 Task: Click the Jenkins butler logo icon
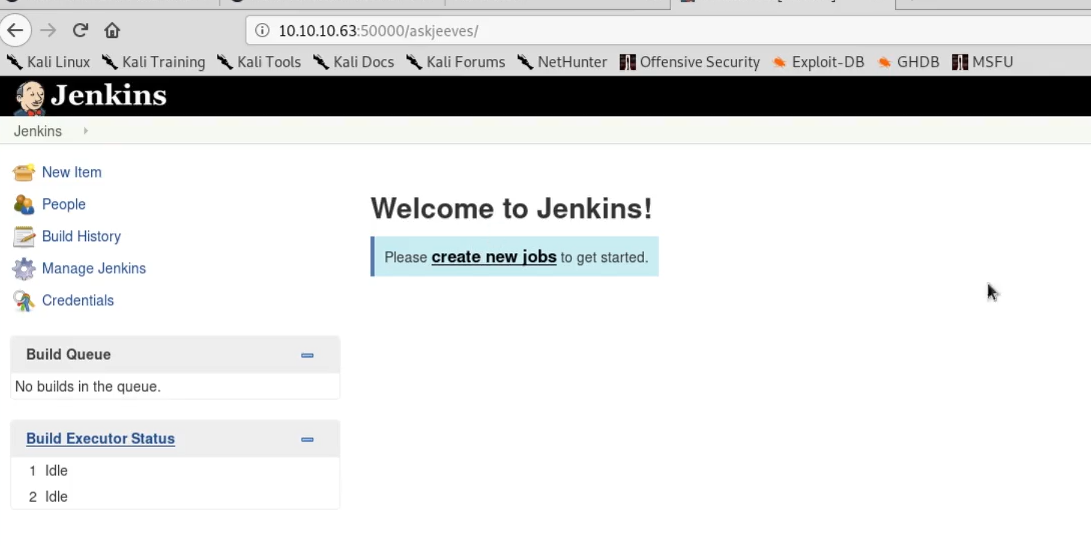(x=30, y=97)
